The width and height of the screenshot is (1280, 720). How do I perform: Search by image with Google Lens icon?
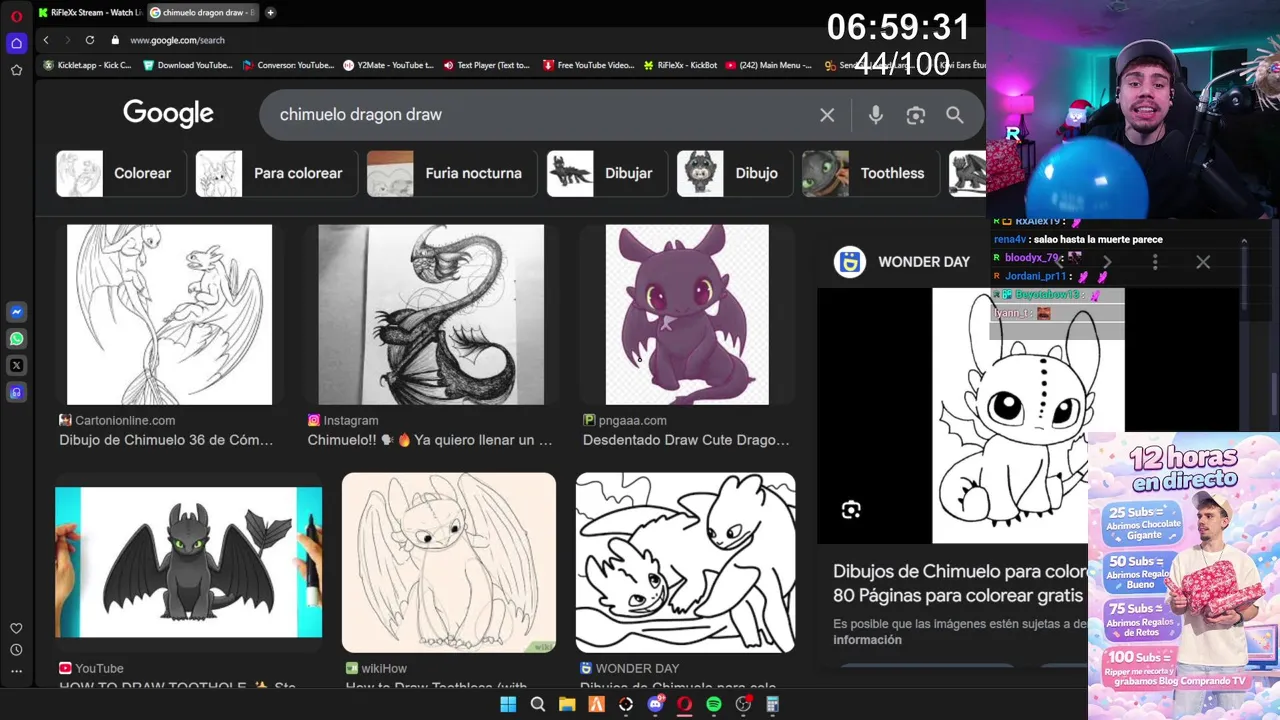pos(915,115)
